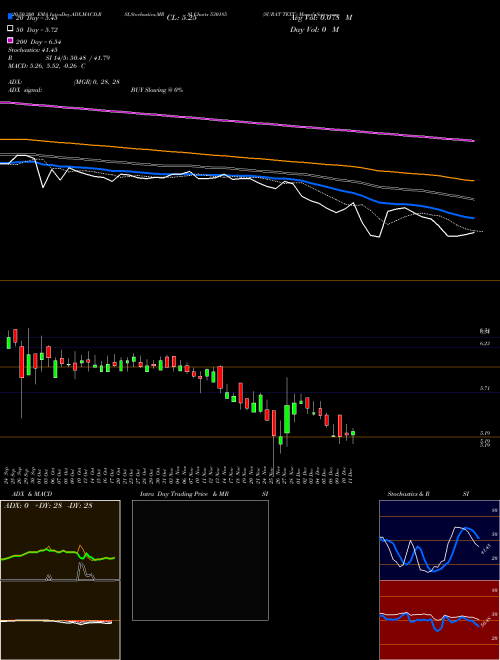Click the last green candlestick on the chart
Screen dimensions: 500x660
coord(353,433)
